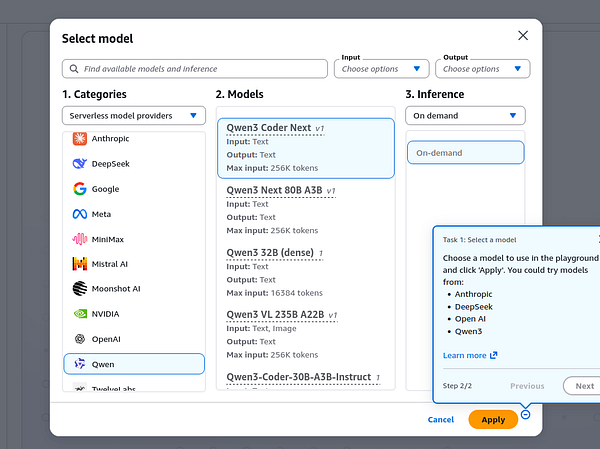
Task: Click 'Max input: 16384 tokens' text
Action: click(274, 293)
